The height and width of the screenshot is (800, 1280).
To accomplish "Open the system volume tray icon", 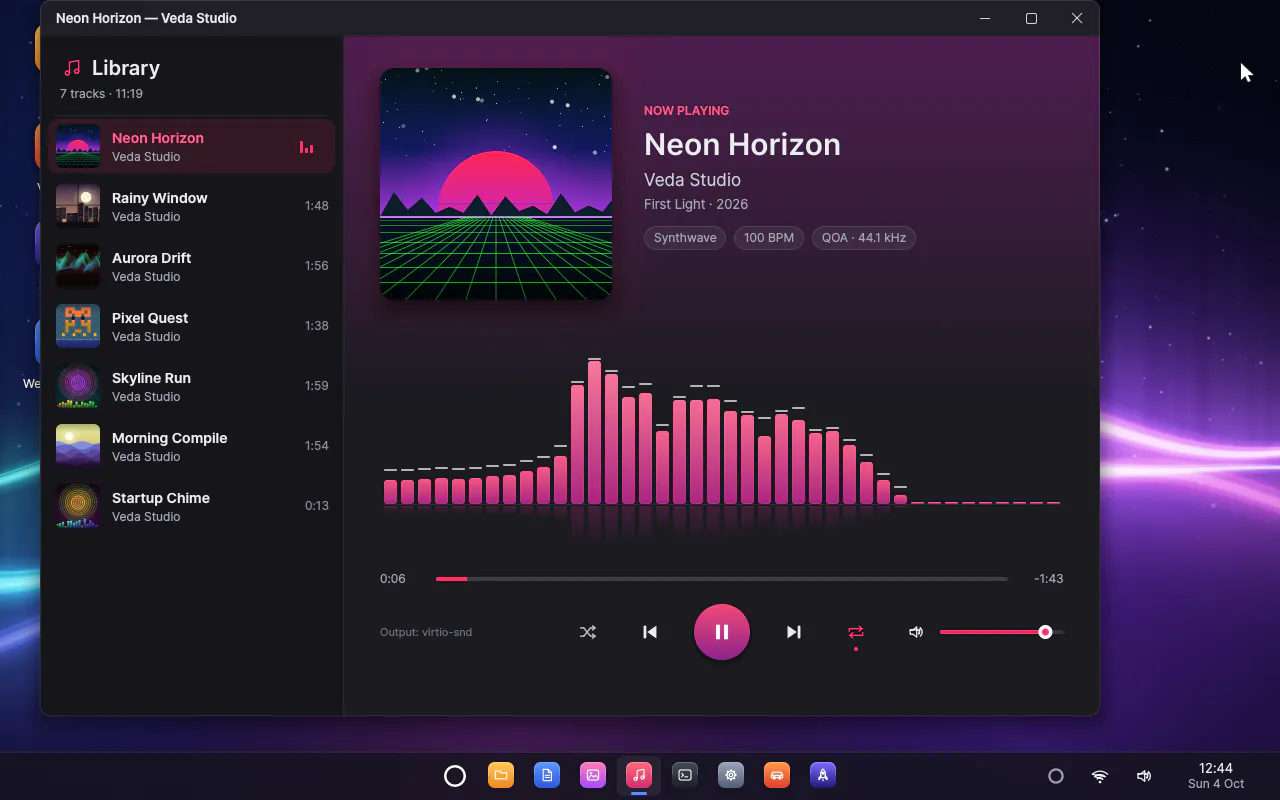I will click(x=1144, y=776).
